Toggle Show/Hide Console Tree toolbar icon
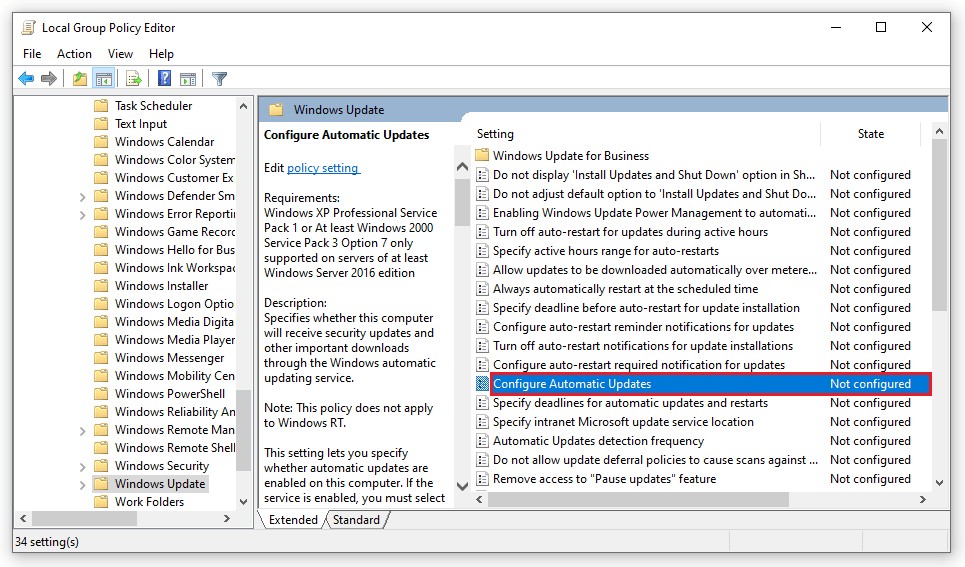Viewport: 965px width, 567px height. coord(103,79)
